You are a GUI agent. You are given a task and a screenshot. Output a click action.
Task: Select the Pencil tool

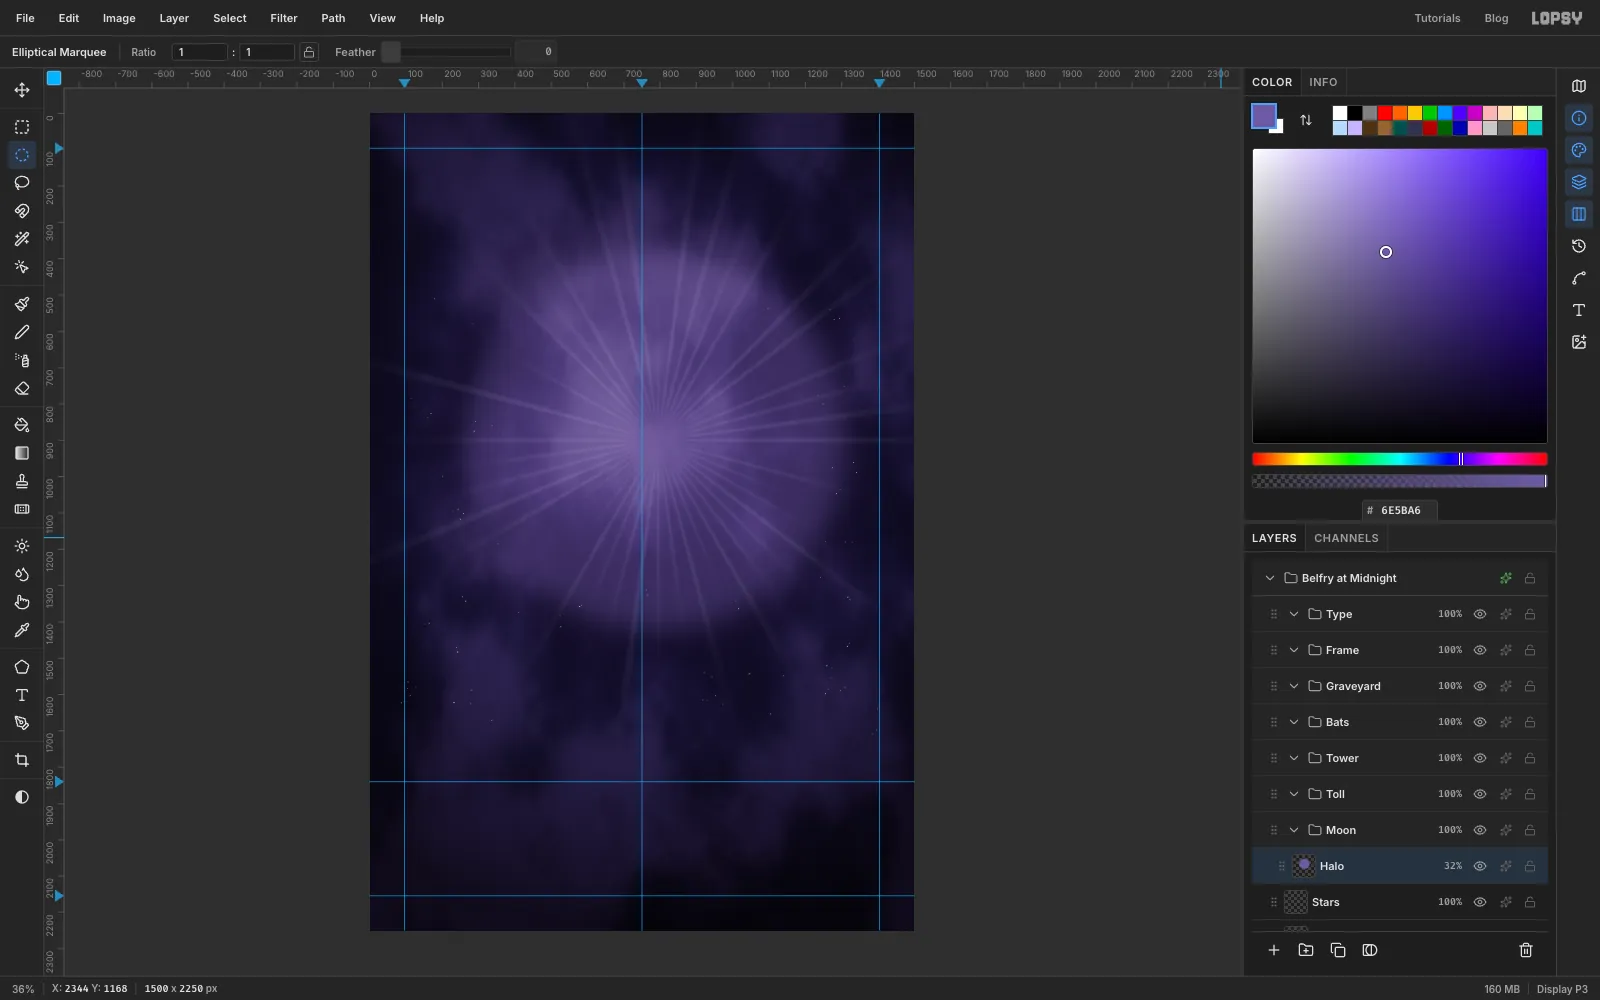22,332
